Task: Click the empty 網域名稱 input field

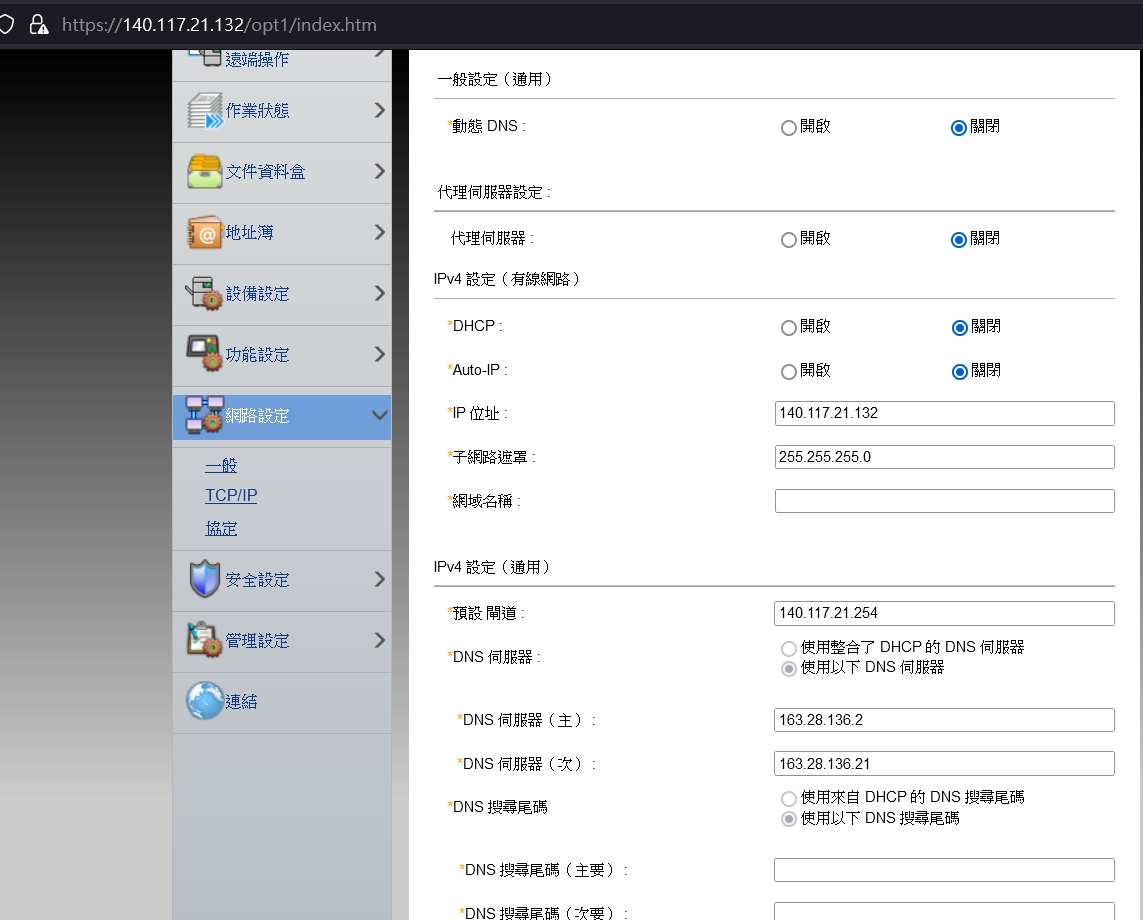Action: [x=945, y=501]
